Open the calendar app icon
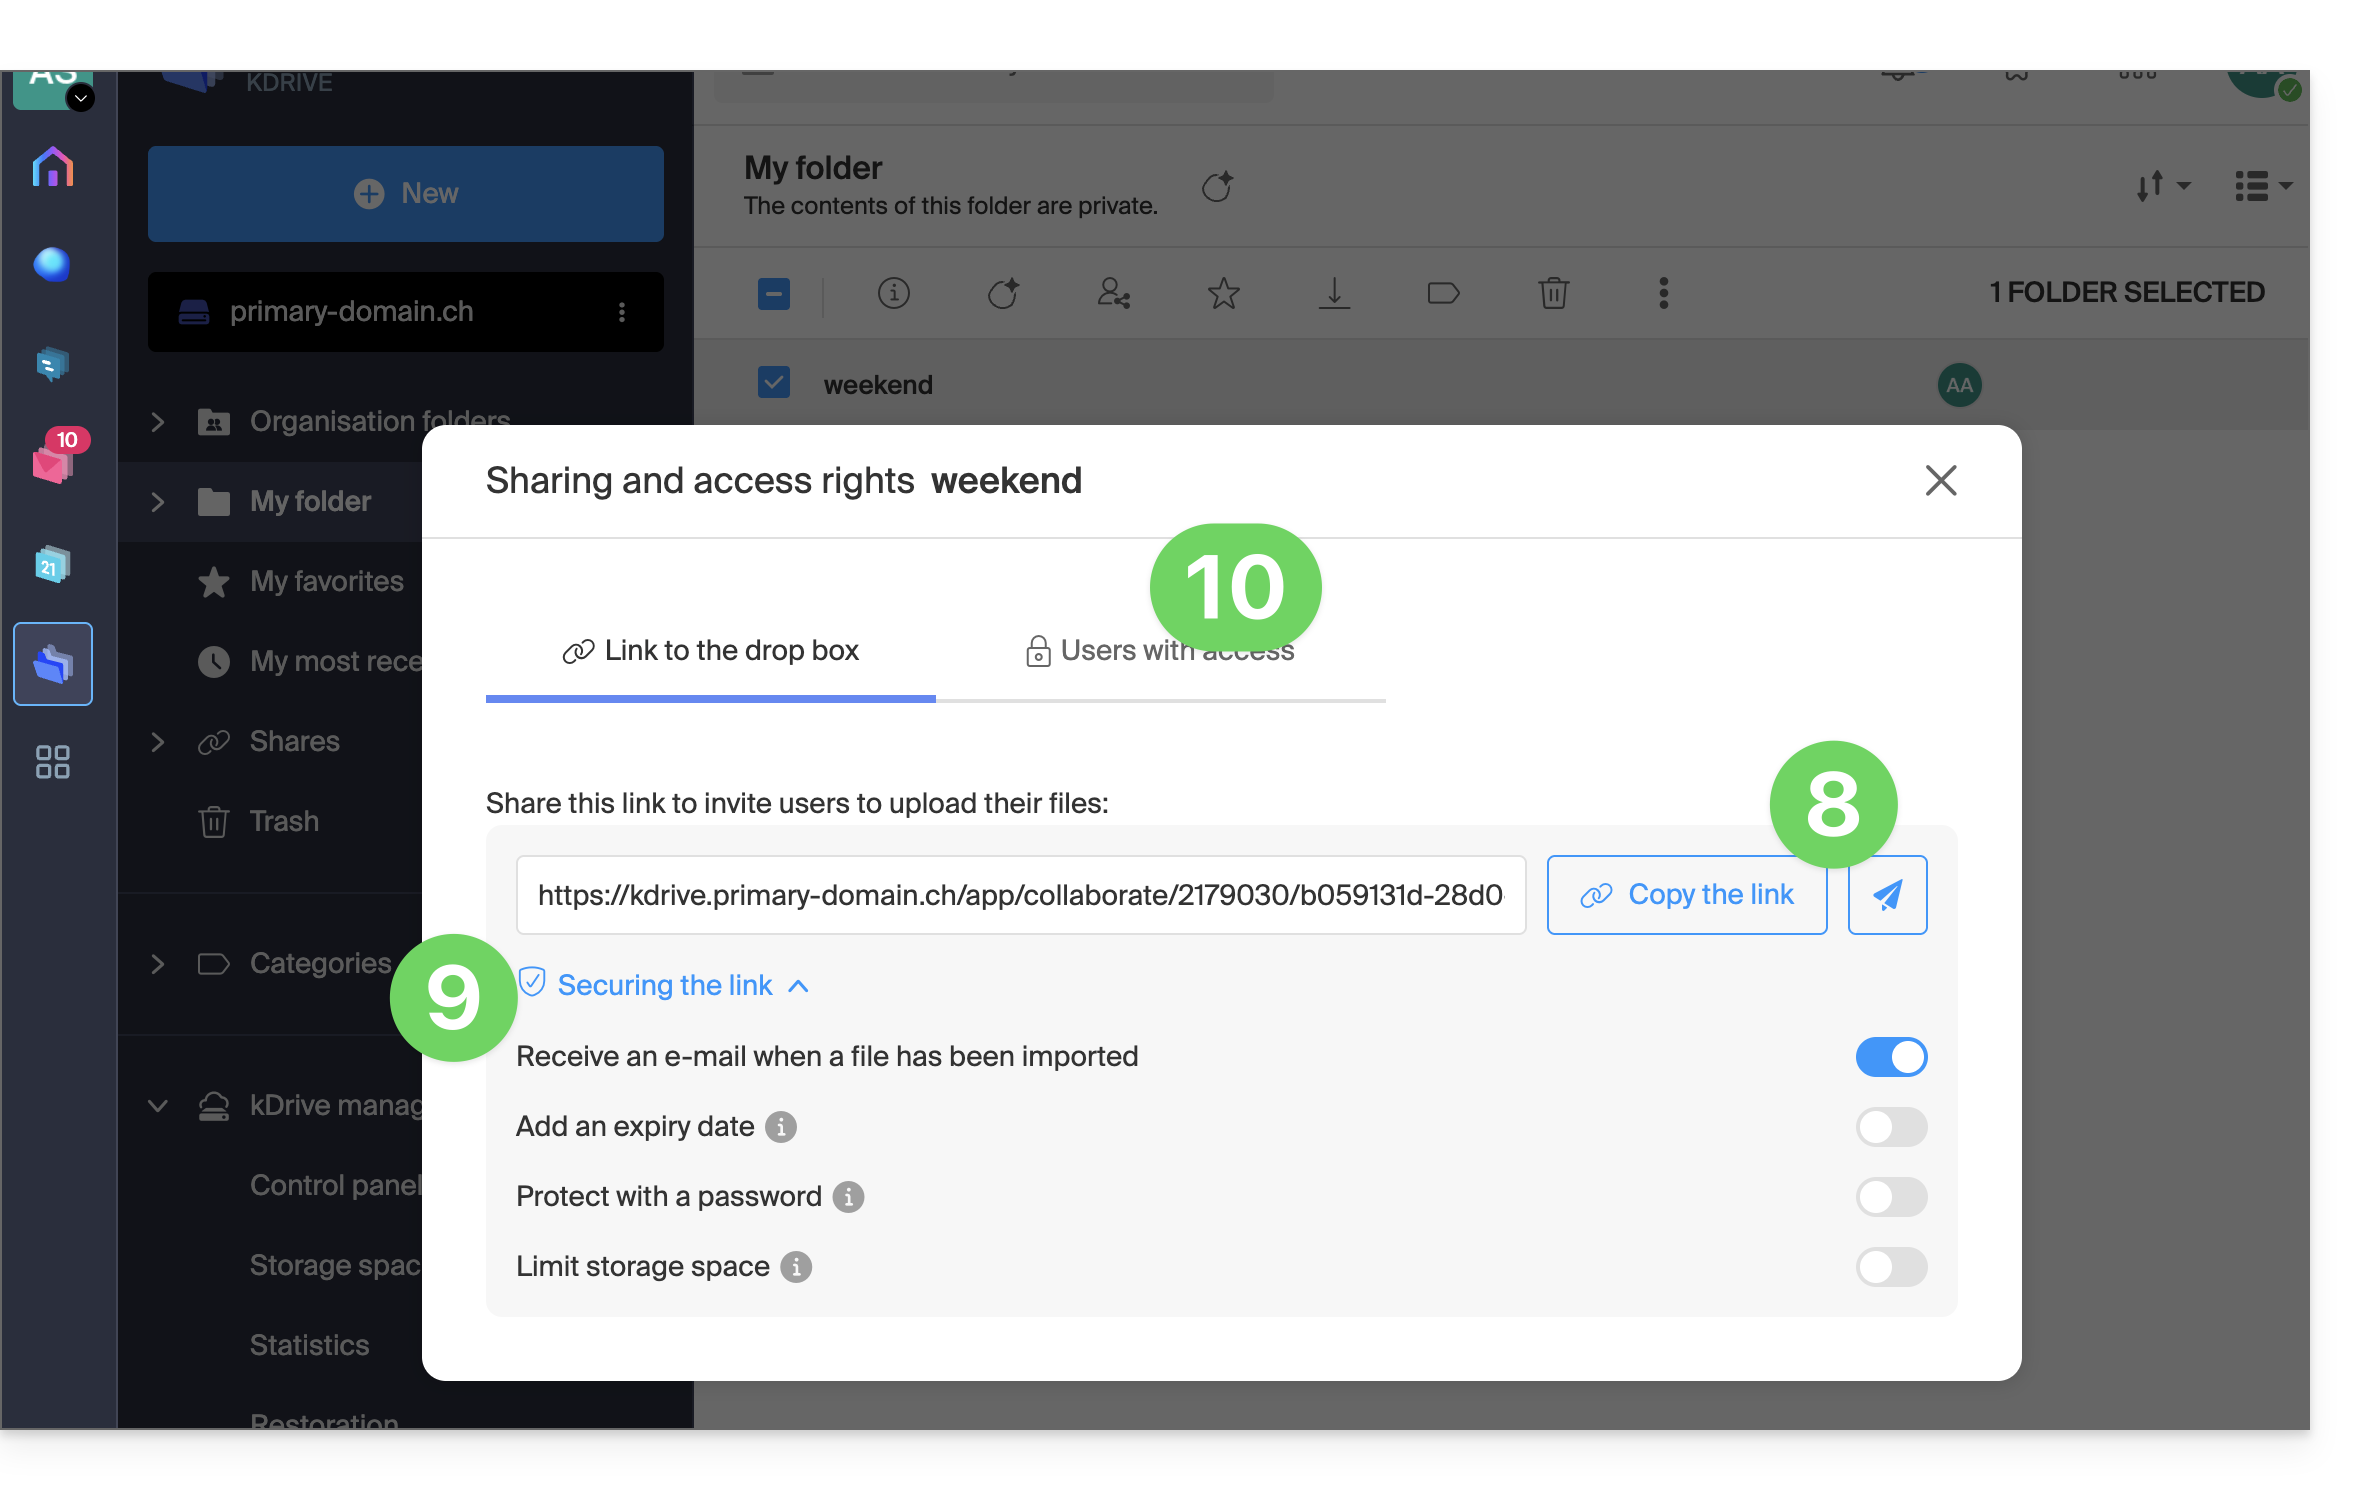Viewport: 2380px width, 1500px height. point(53,565)
